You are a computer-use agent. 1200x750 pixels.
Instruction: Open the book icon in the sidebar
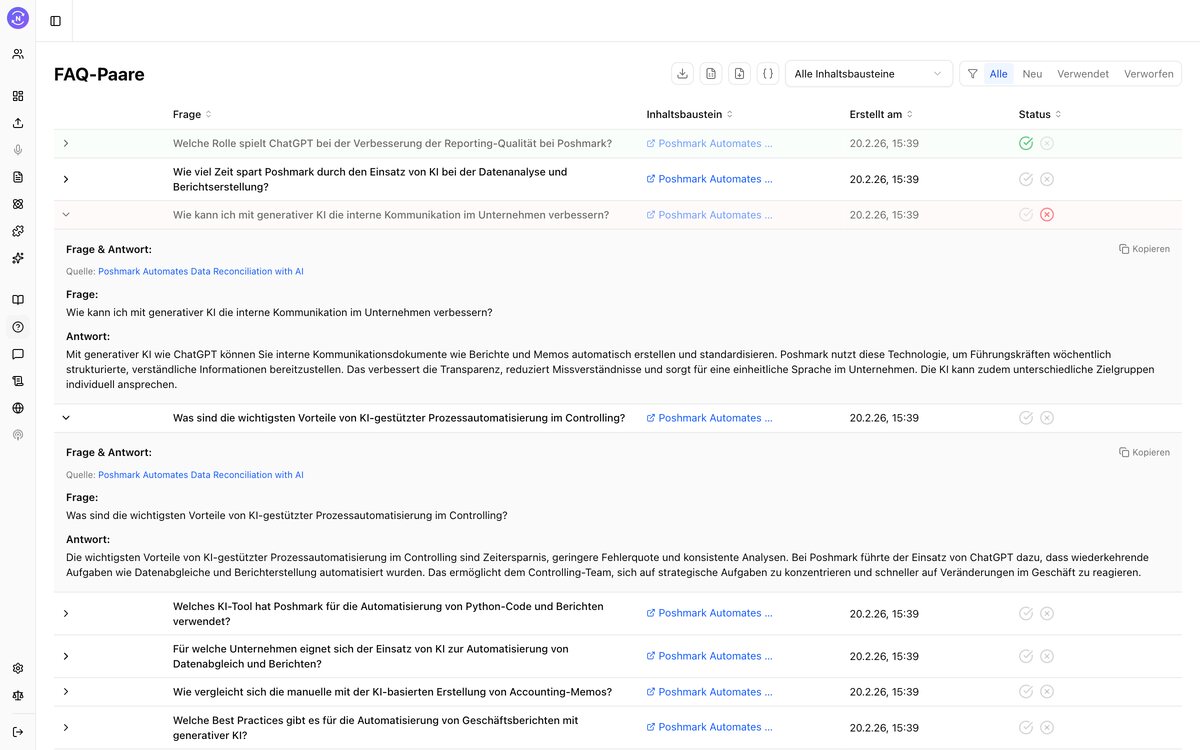pyautogui.click(x=18, y=300)
